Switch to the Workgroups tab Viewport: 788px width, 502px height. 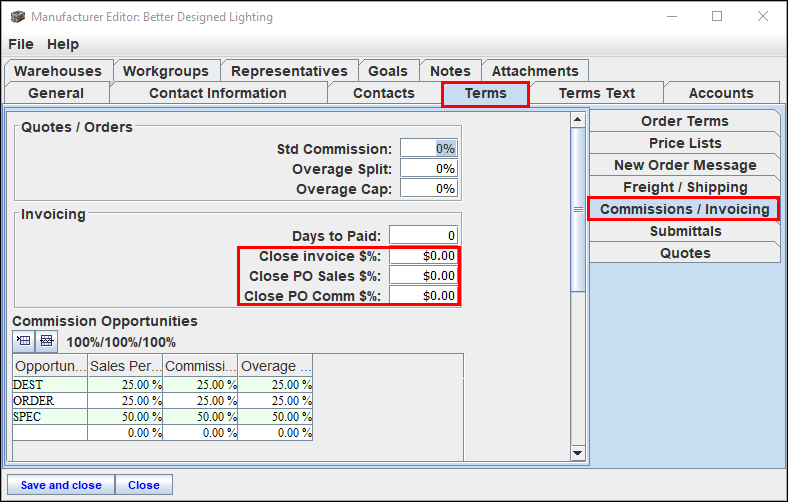pyautogui.click(x=166, y=71)
